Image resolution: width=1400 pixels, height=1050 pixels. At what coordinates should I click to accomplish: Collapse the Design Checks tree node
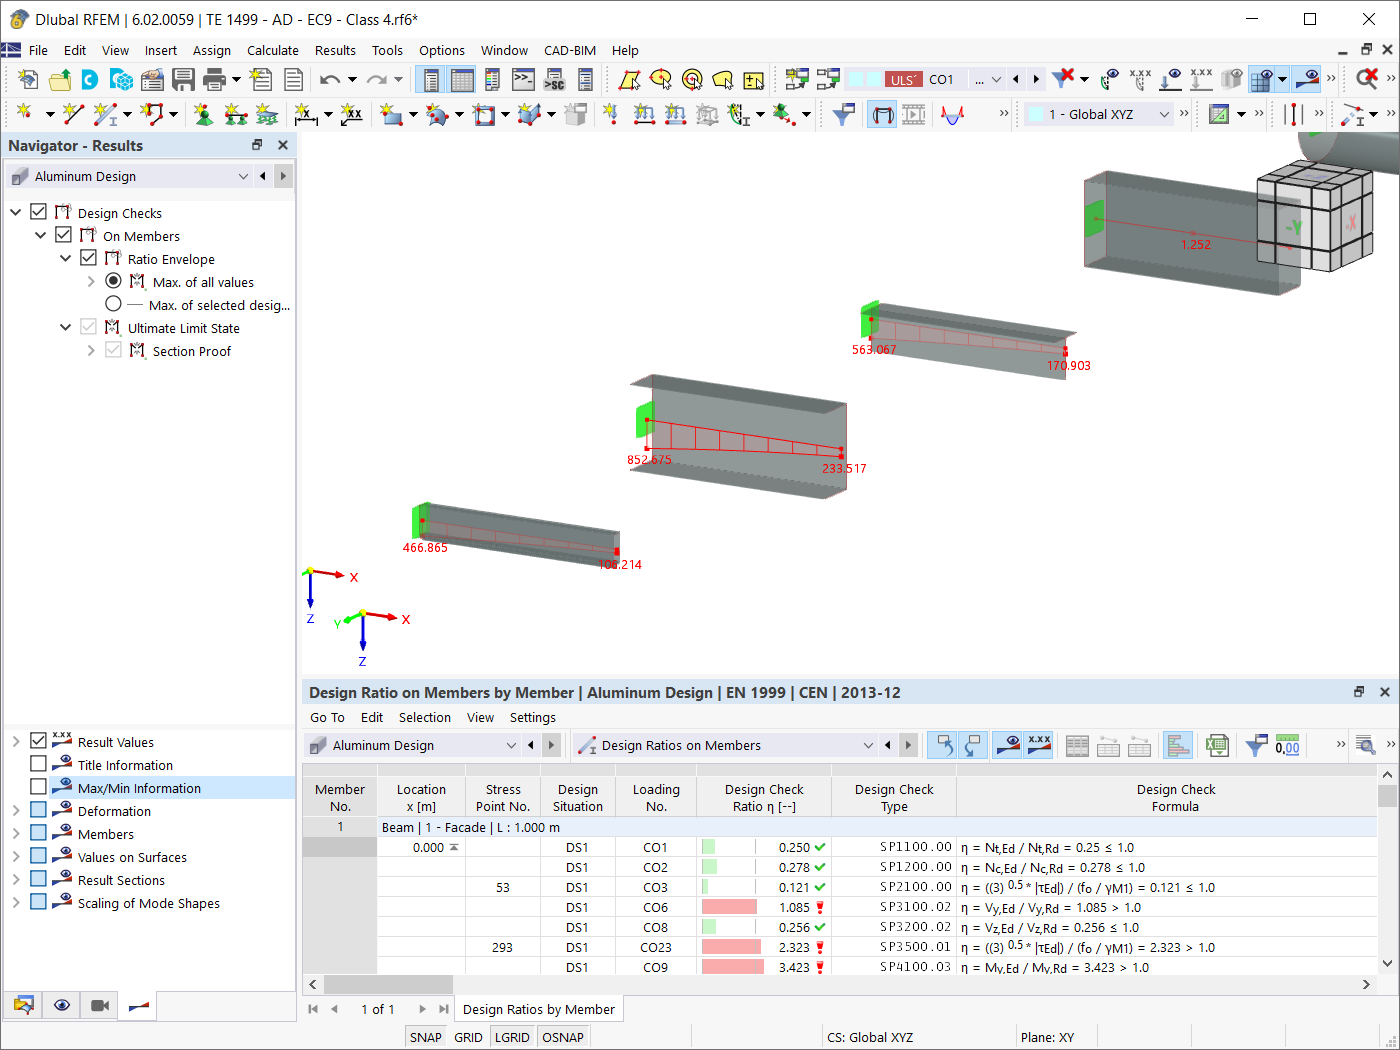[x=16, y=212]
